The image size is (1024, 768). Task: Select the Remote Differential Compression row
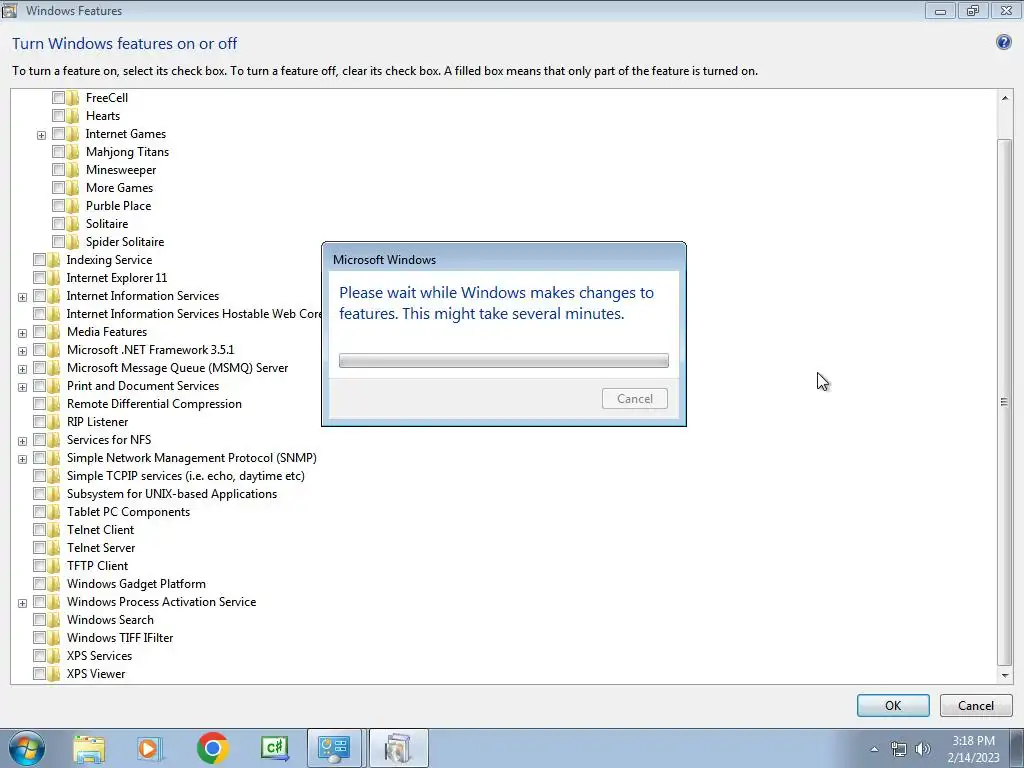pyautogui.click(x=154, y=404)
